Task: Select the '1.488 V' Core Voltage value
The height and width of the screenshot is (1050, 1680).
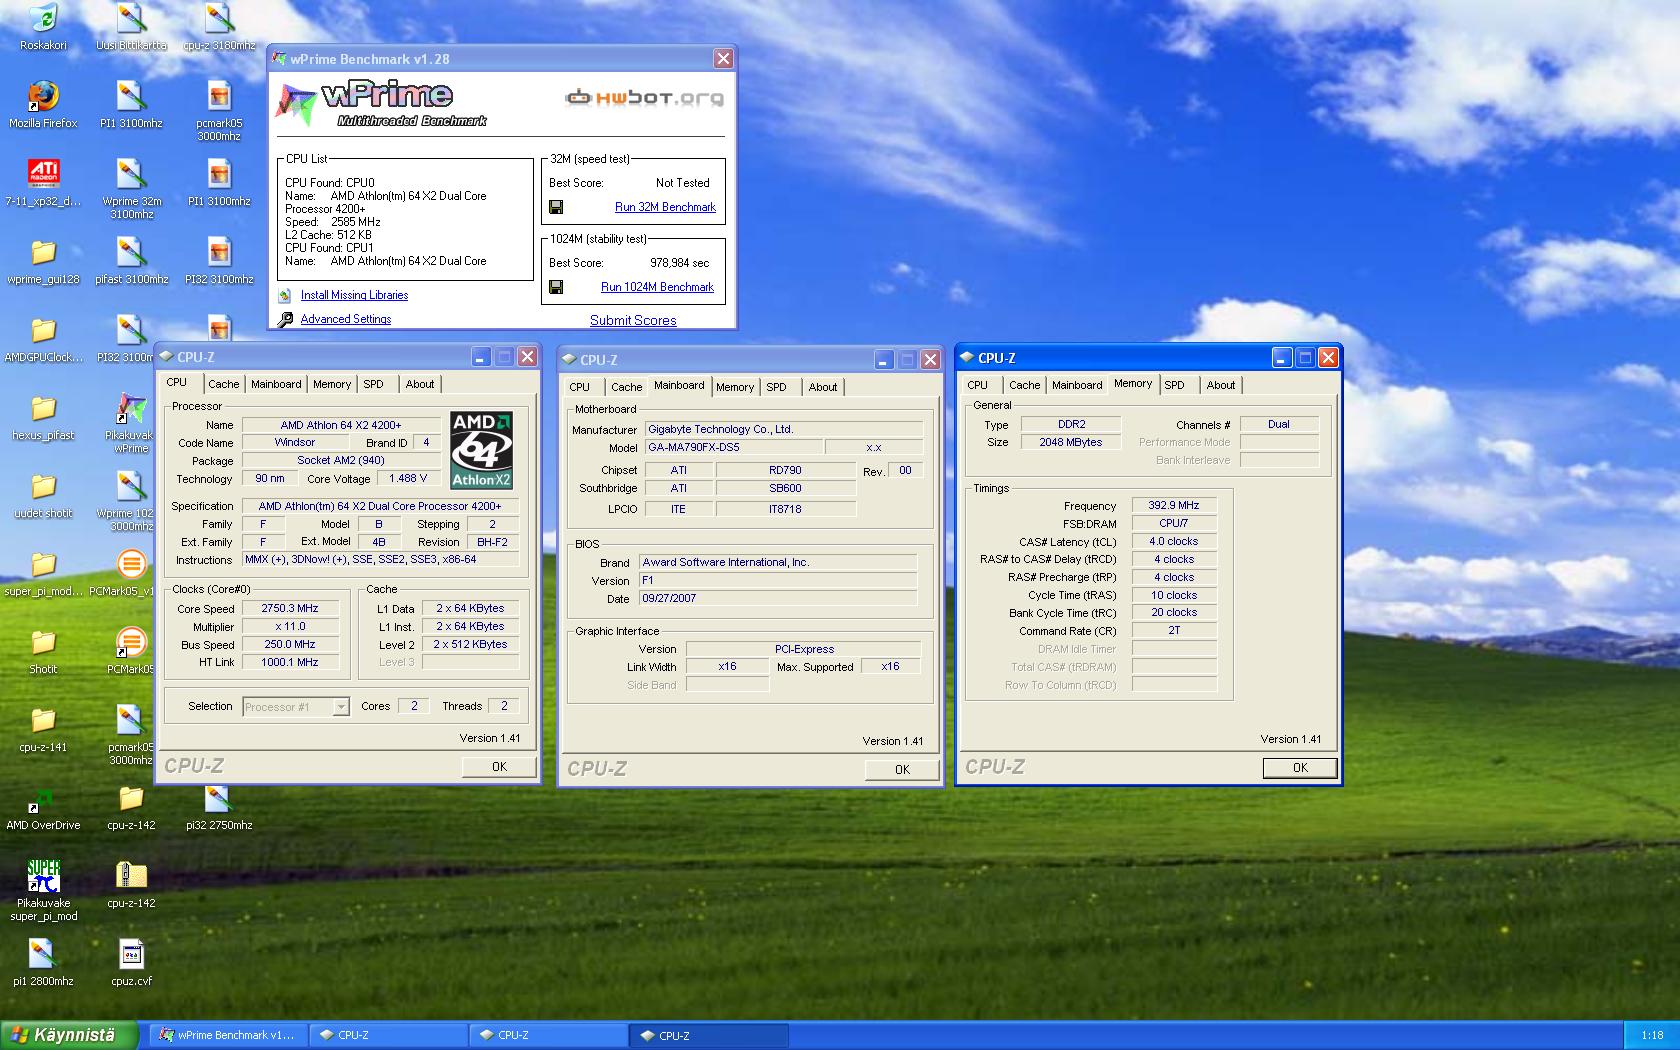Action: [x=408, y=478]
